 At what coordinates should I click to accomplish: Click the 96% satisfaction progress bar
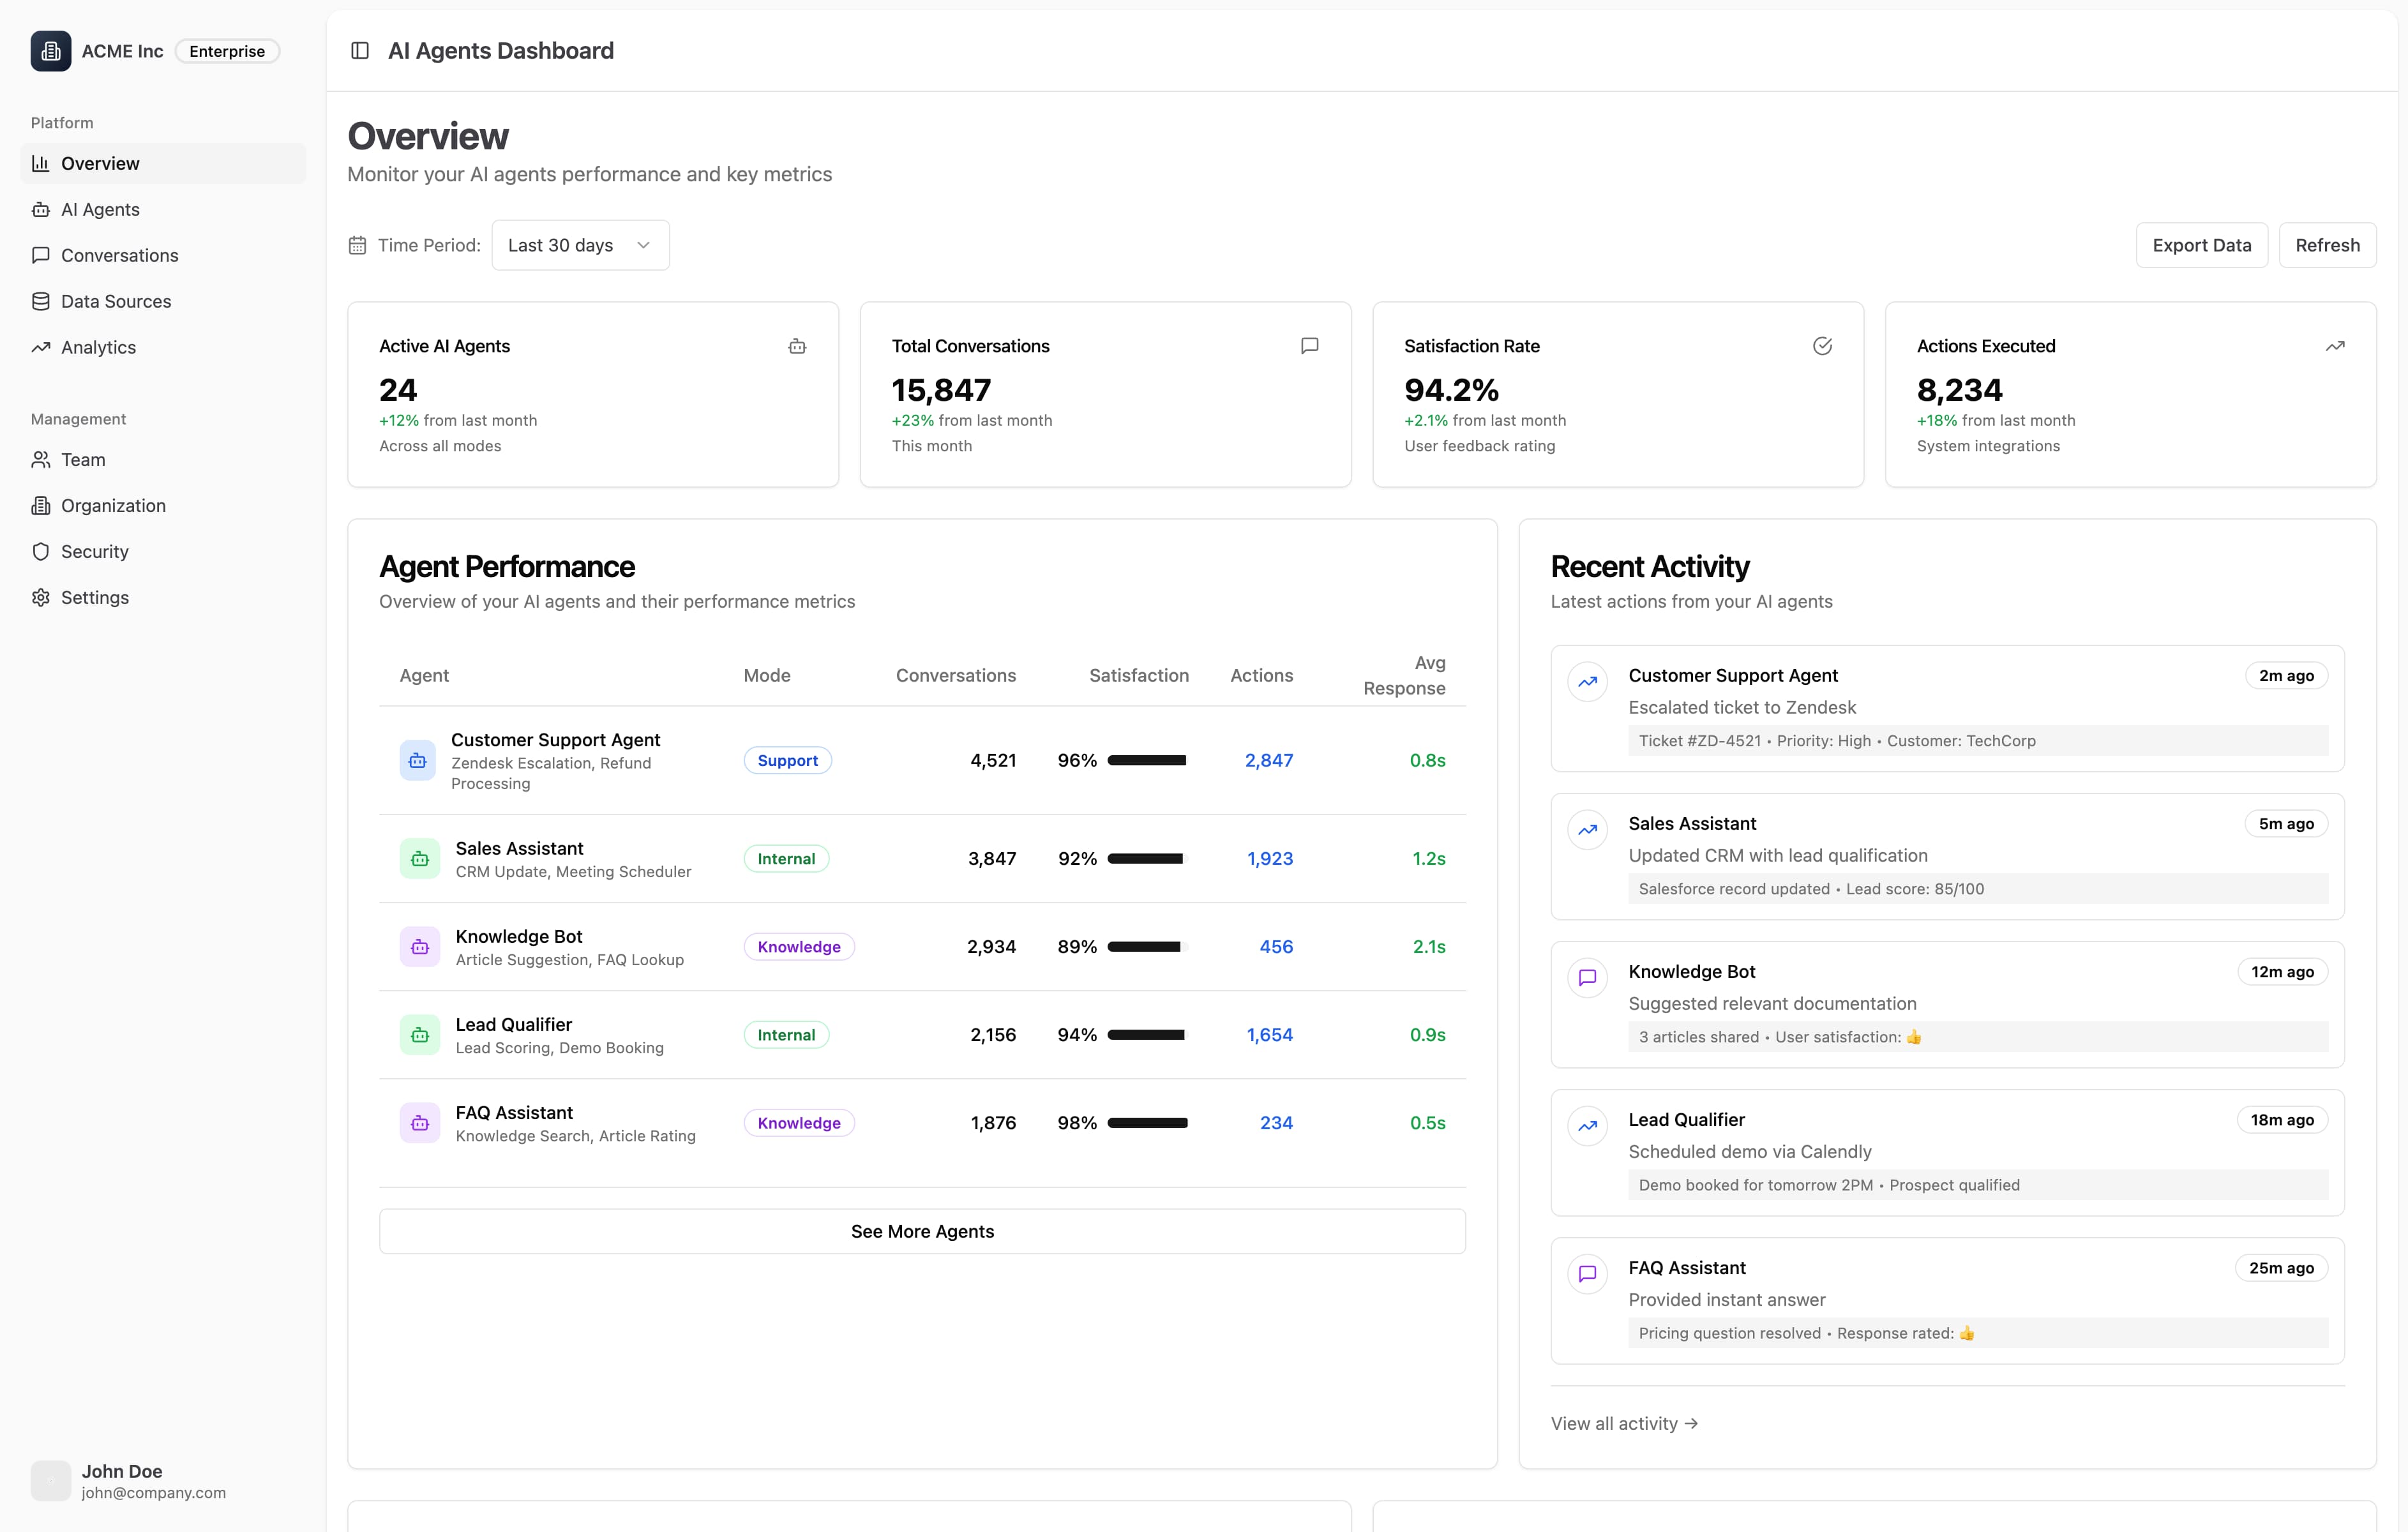tap(1148, 760)
